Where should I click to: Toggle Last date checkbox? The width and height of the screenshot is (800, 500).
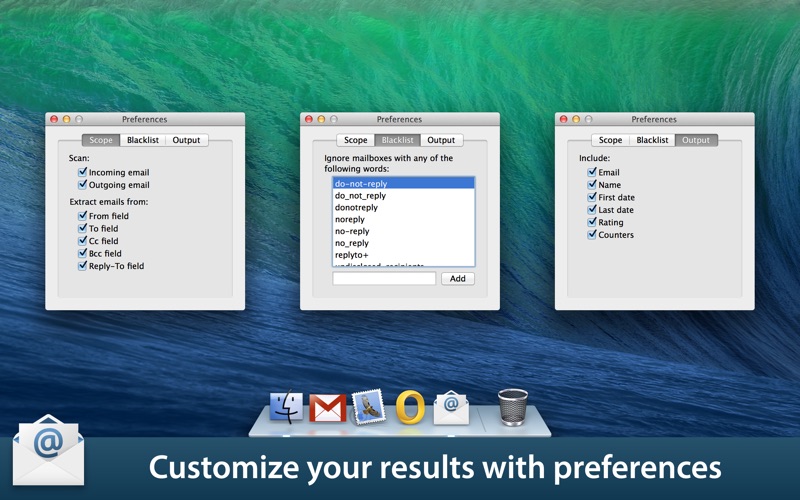pos(592,210)
